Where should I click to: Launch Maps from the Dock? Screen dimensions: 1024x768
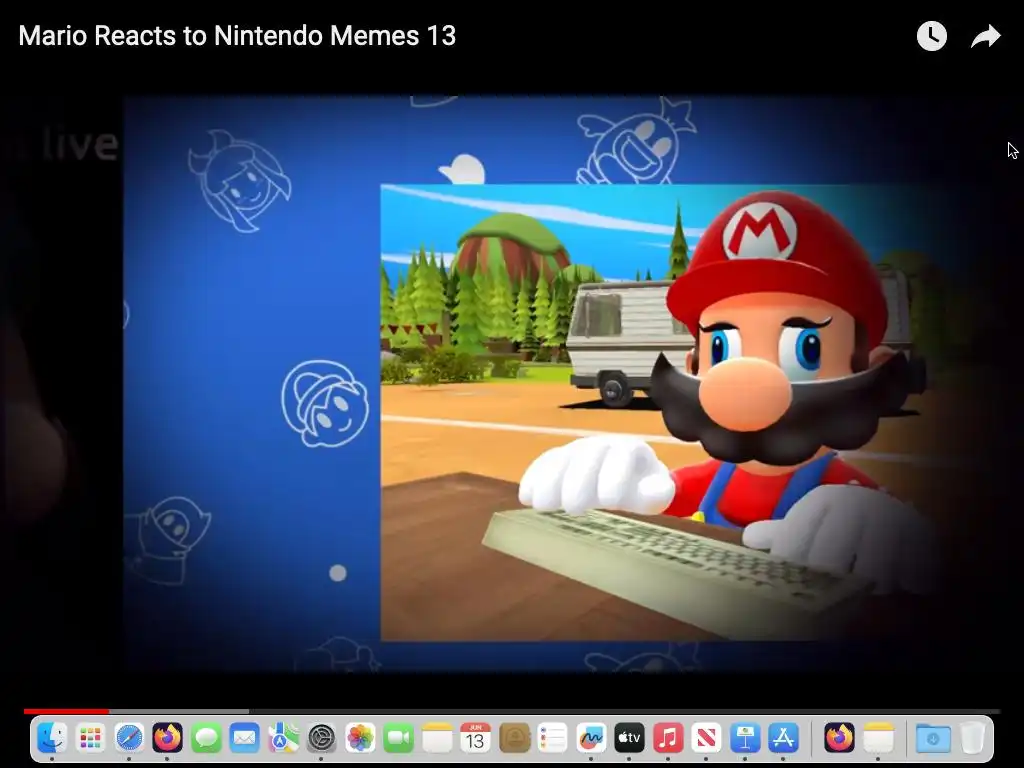pos(283,738)
